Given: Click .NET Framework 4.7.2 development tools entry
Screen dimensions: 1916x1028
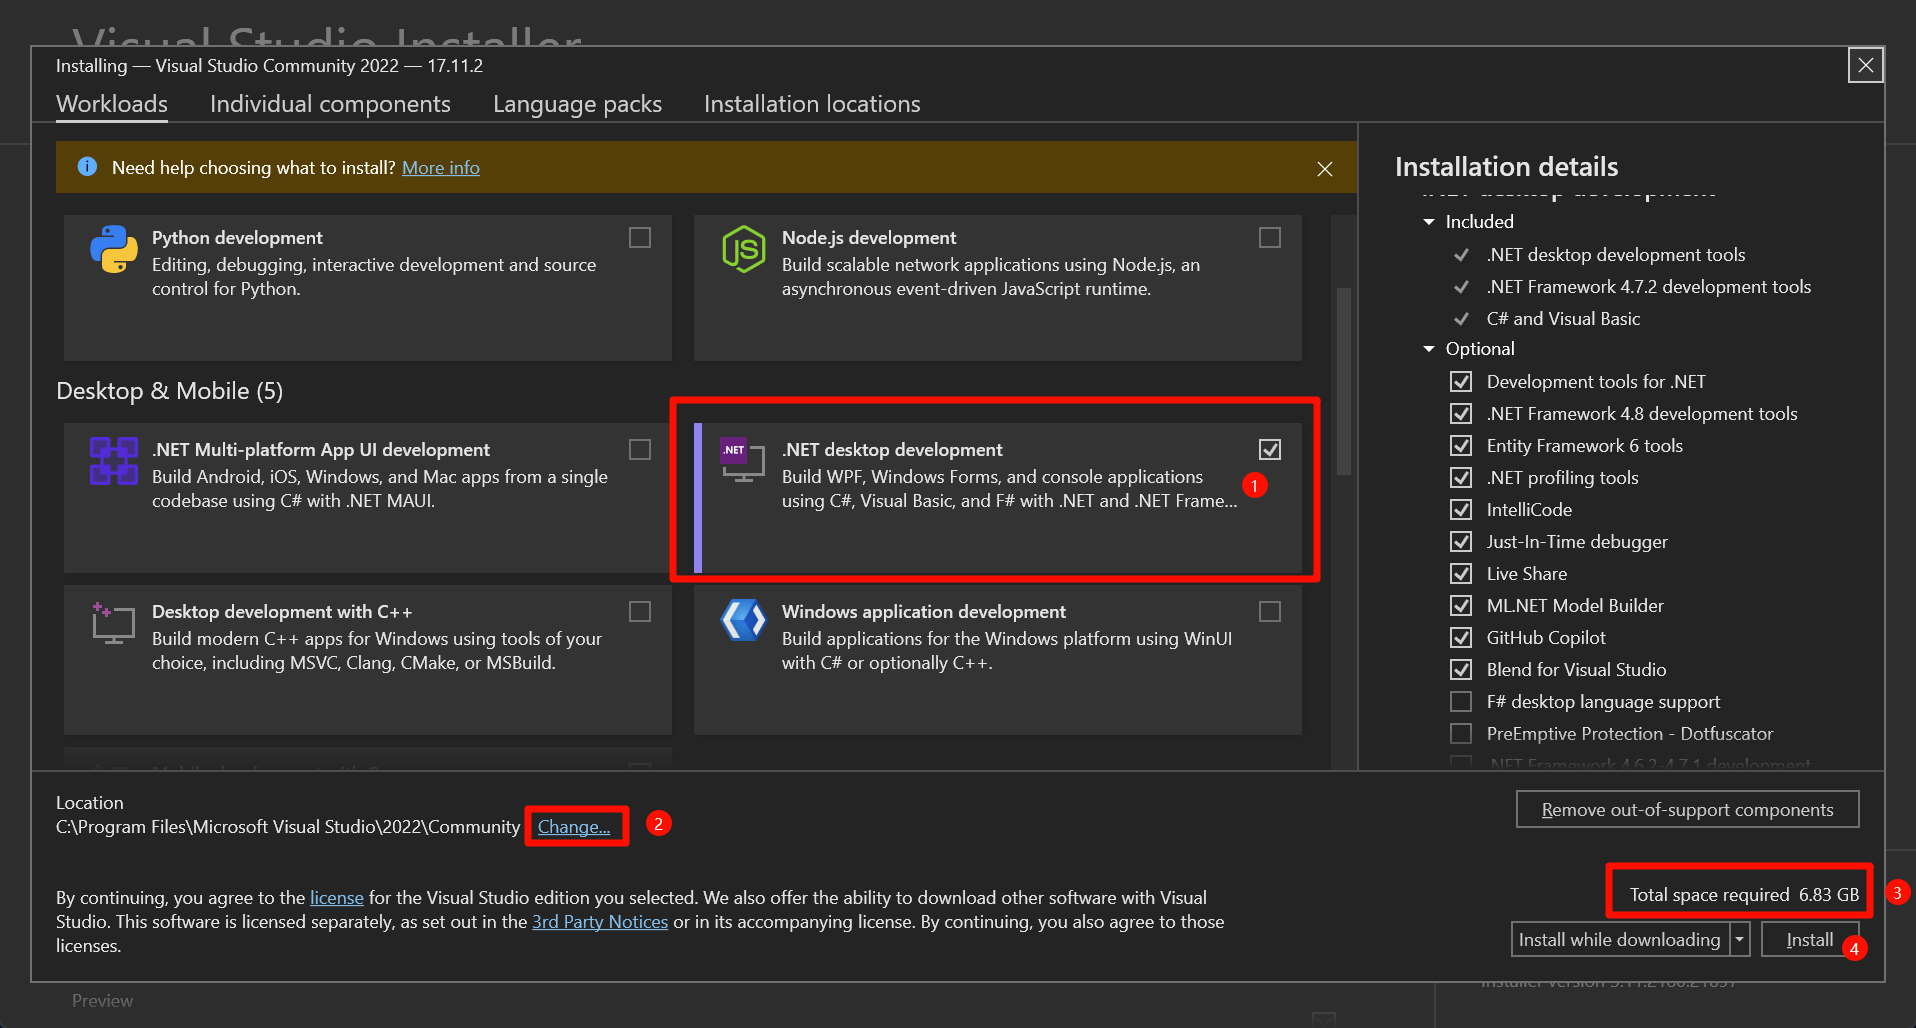Looking at the screenshot, I should pyautogui.click(x=1649, y=287).
